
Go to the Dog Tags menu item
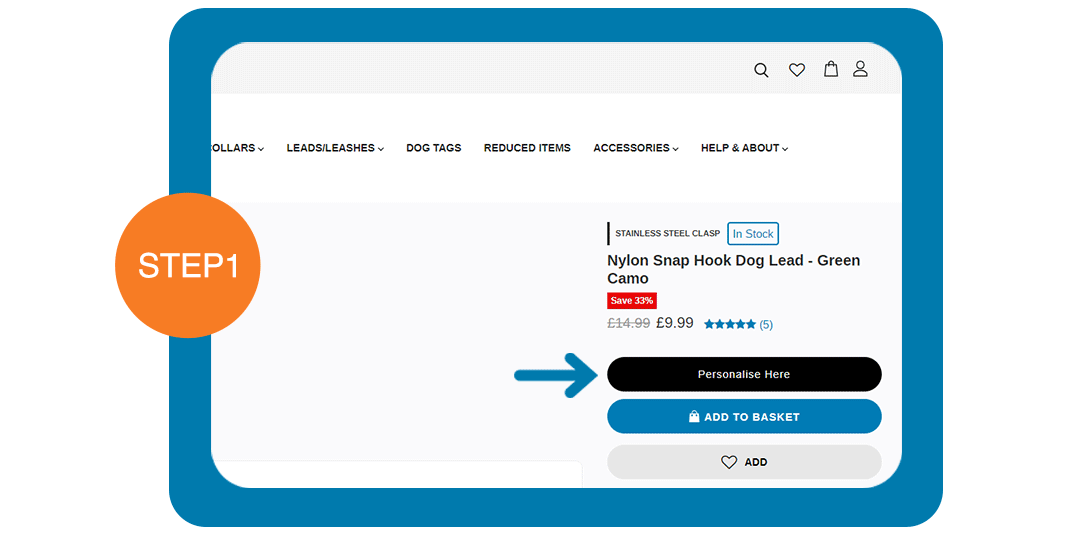(433, 148)
